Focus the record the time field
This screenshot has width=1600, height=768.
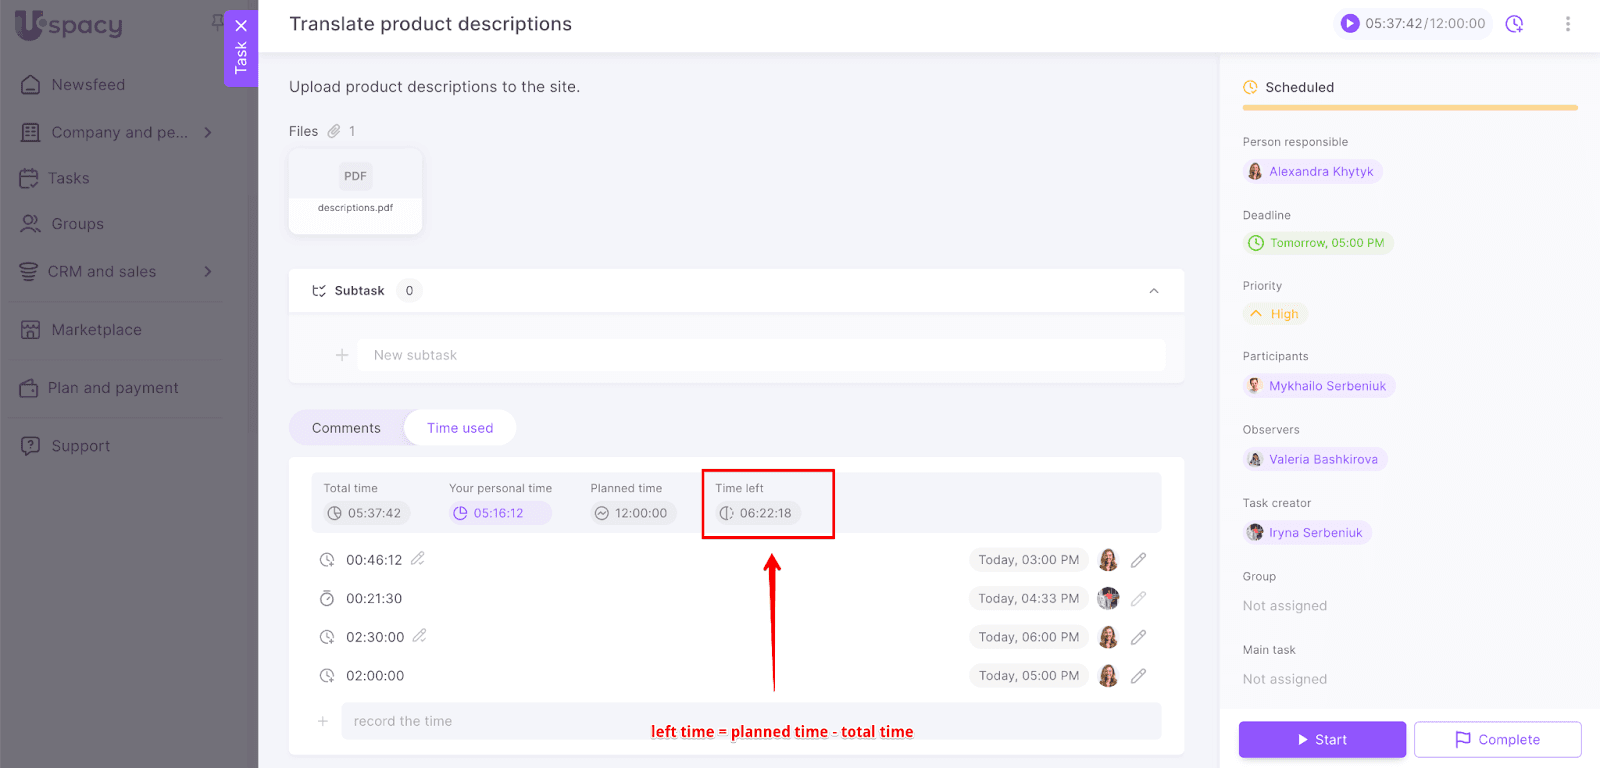click(x=751, y=721)
